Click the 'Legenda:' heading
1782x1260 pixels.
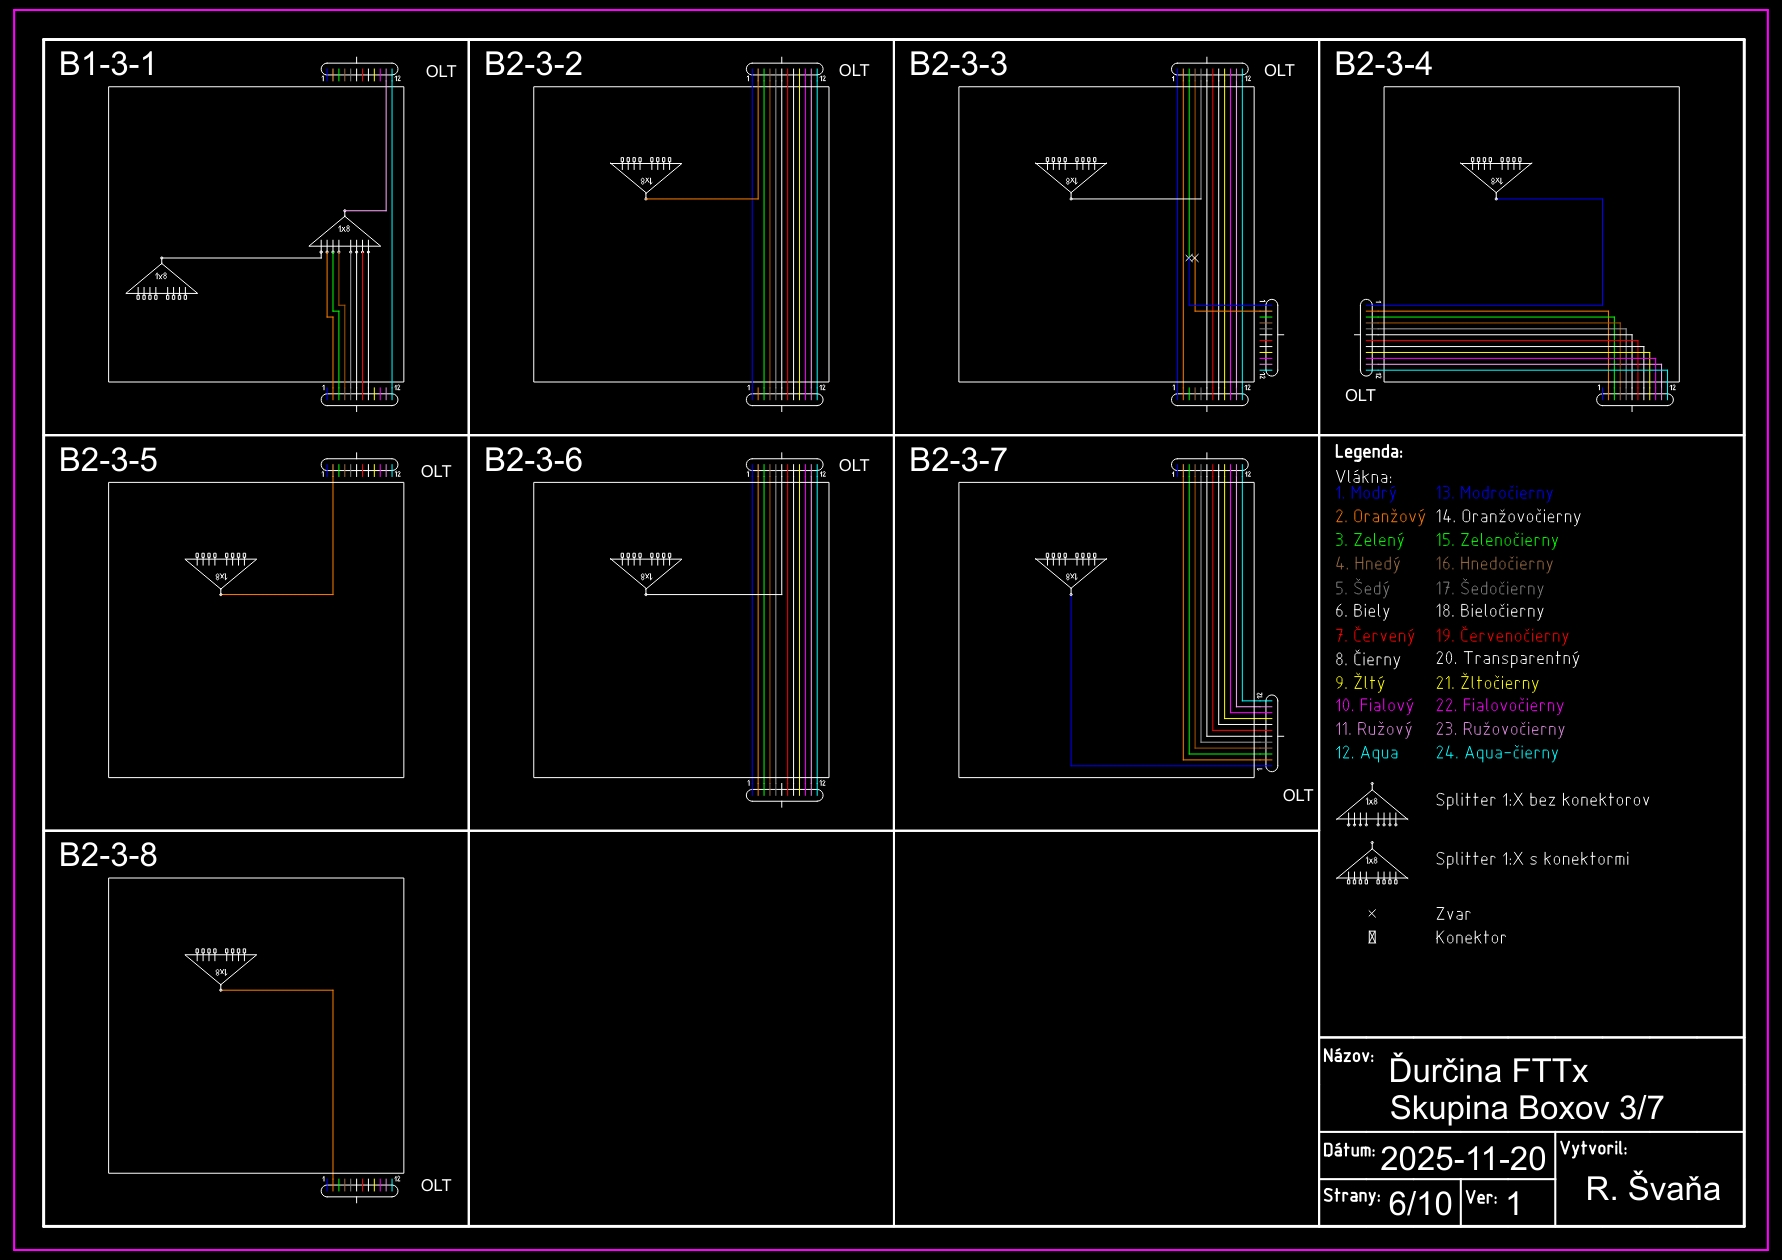coord(1369,452)
